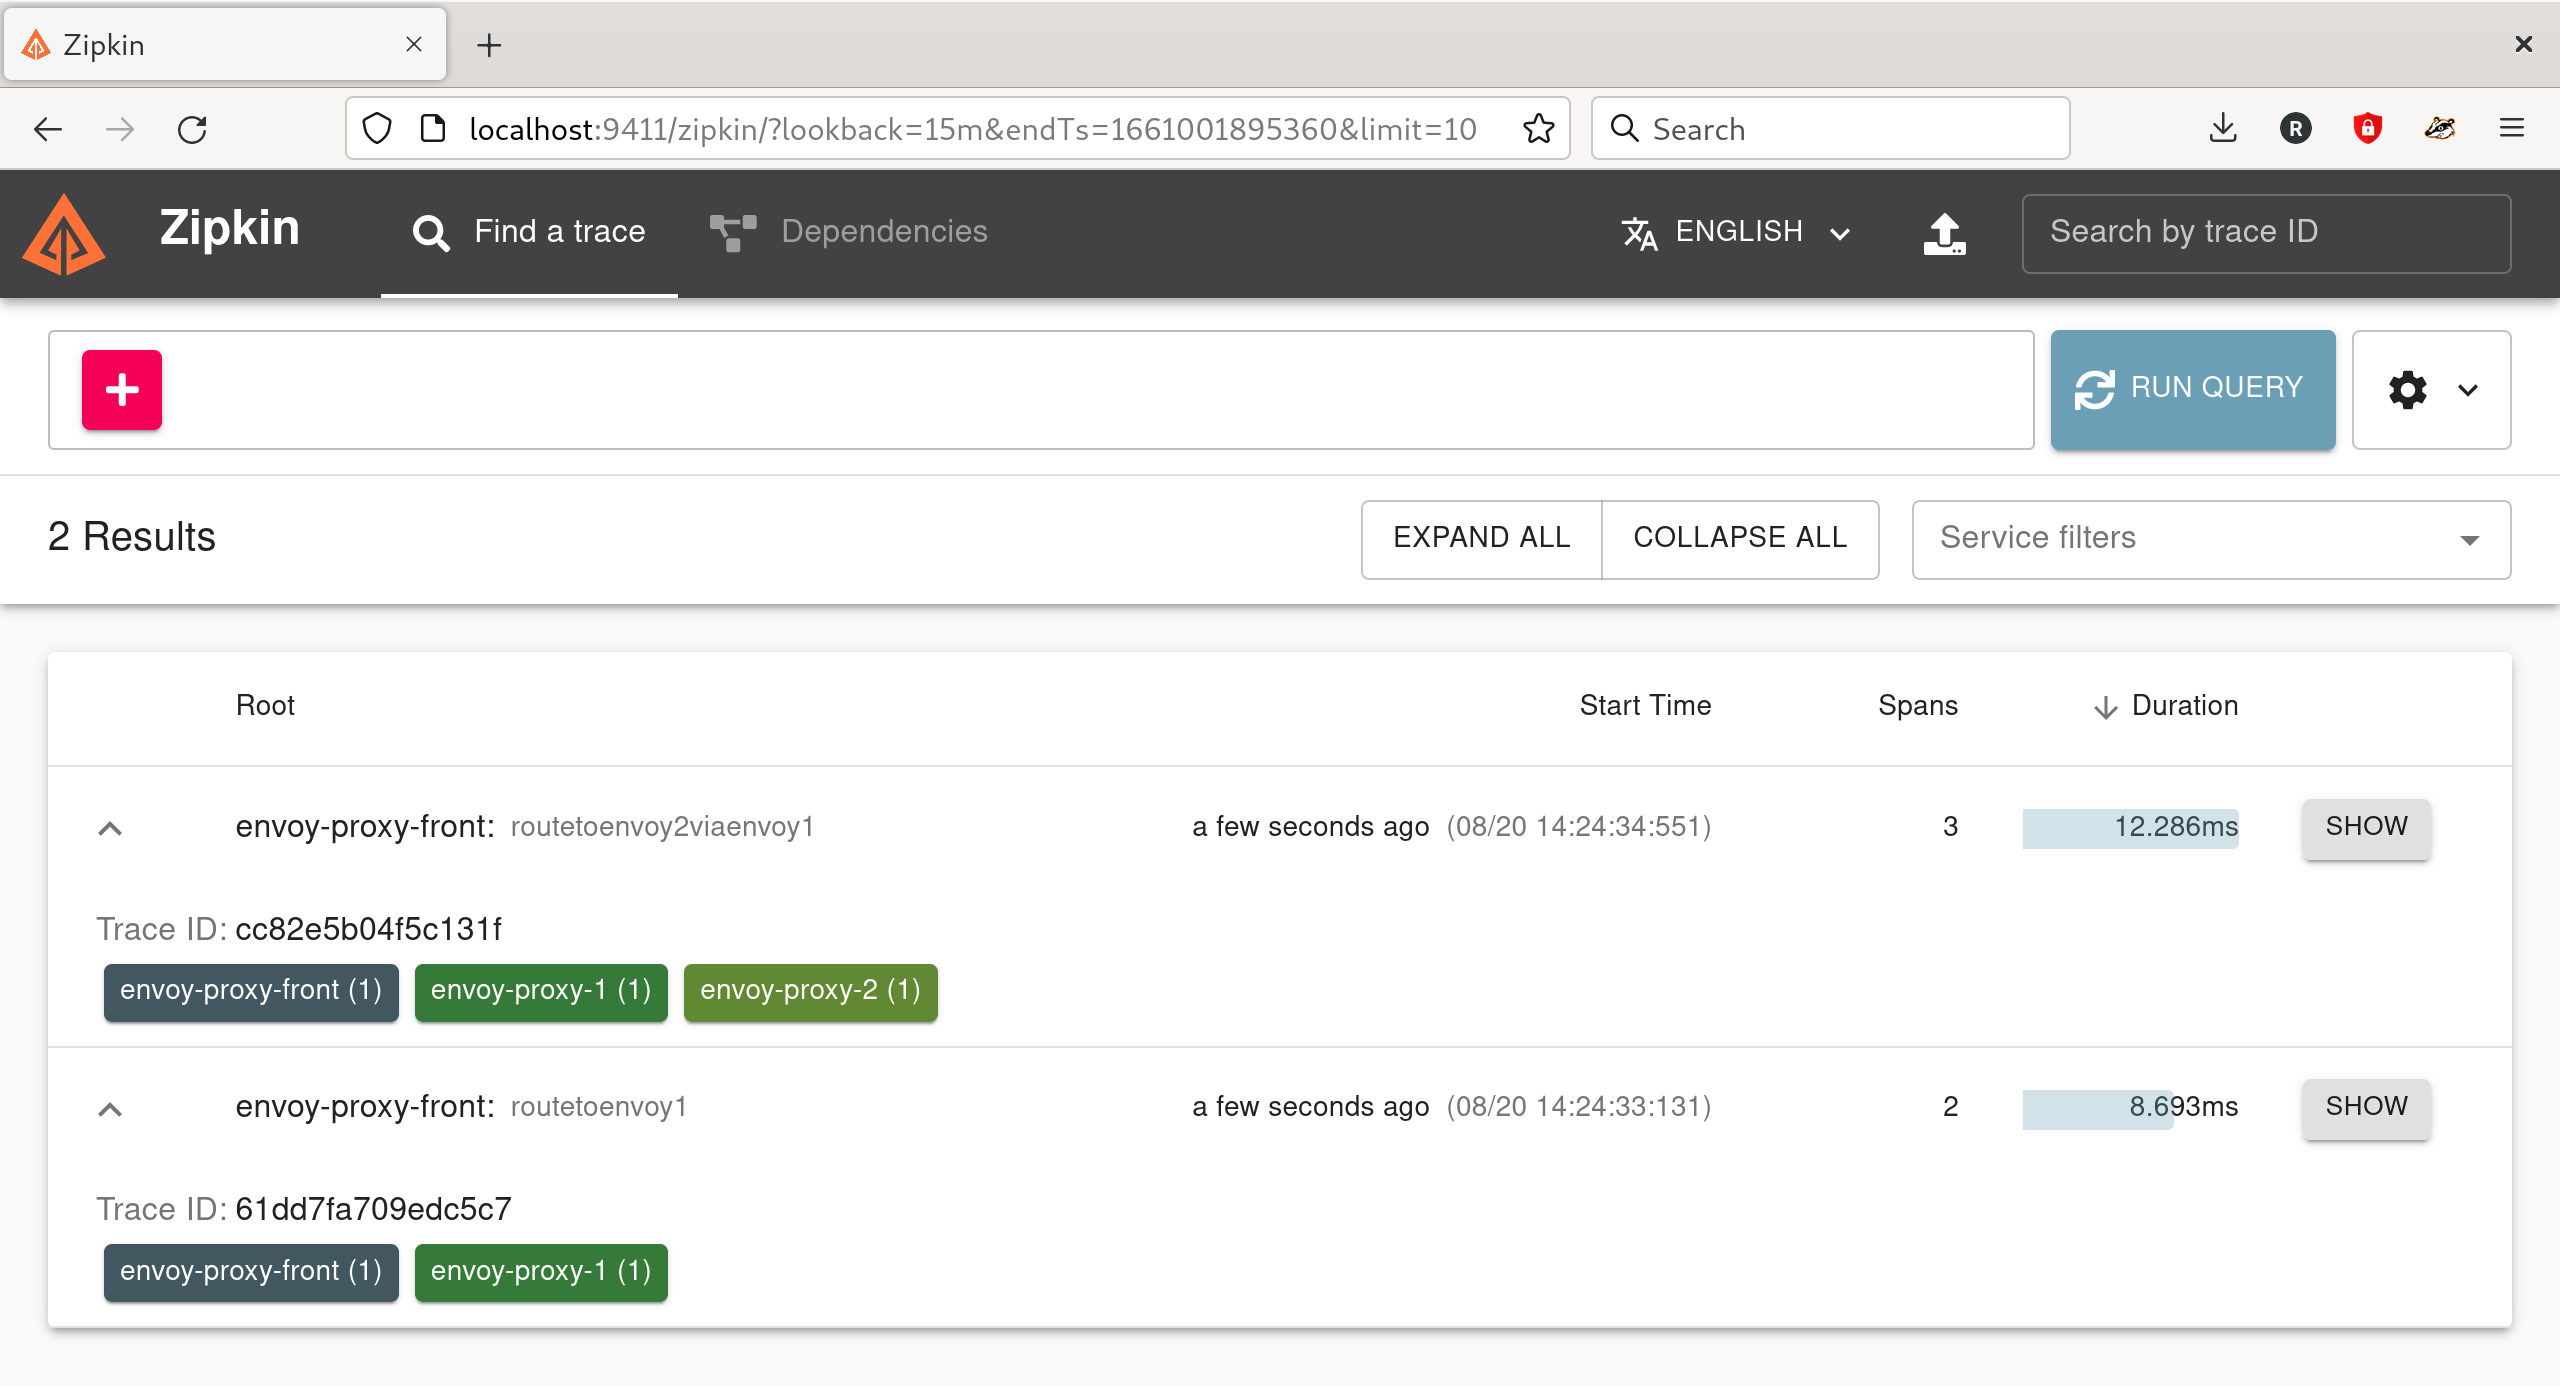Show the 12.286ms trace details
Screen dimensions: 2560x1386
coord(2365,827)
